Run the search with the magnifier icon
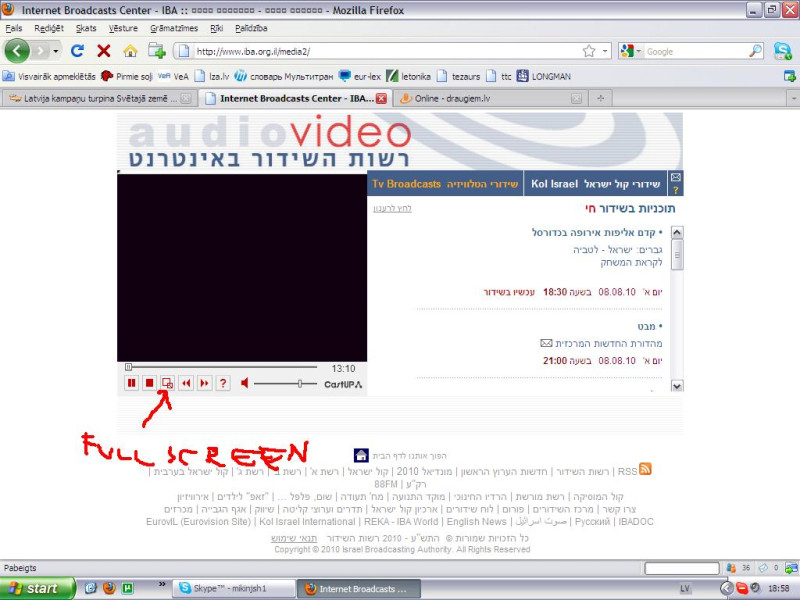800x600 pixels. point(755,51)
